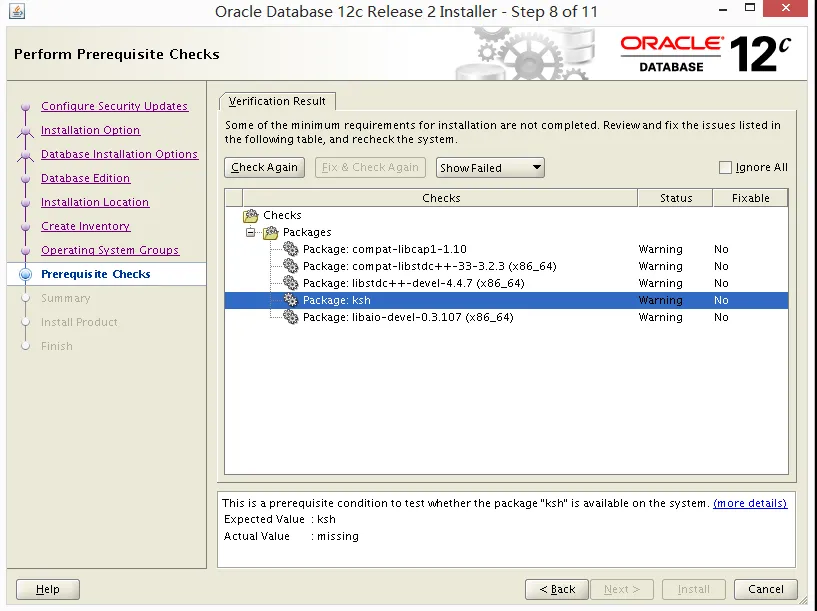Image resolution: width=817 pixels, height=611 pixels.
Task: Select the highlighted Package: ksh row
Action: click(x=506, y=300)
